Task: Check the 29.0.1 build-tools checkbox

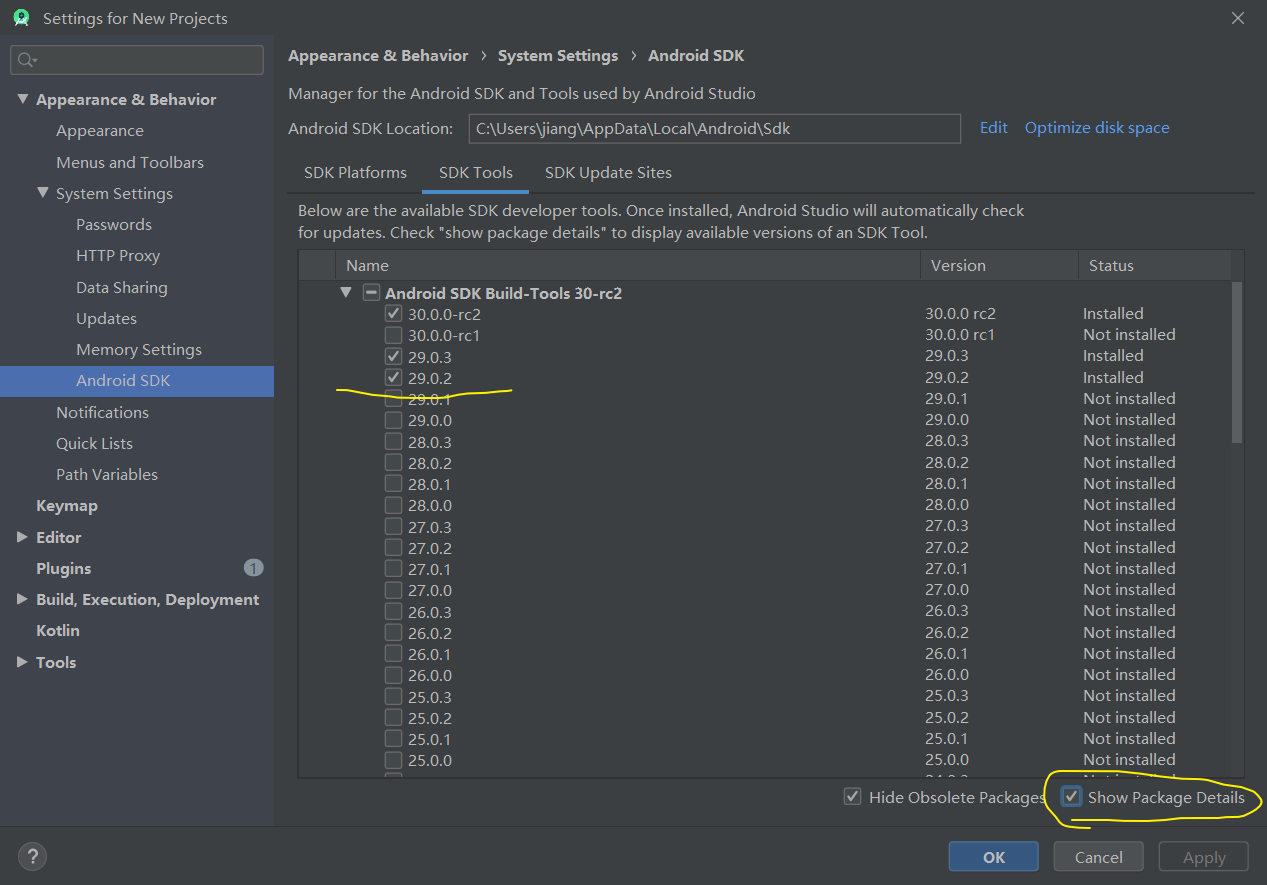Action: coord(393,398)
